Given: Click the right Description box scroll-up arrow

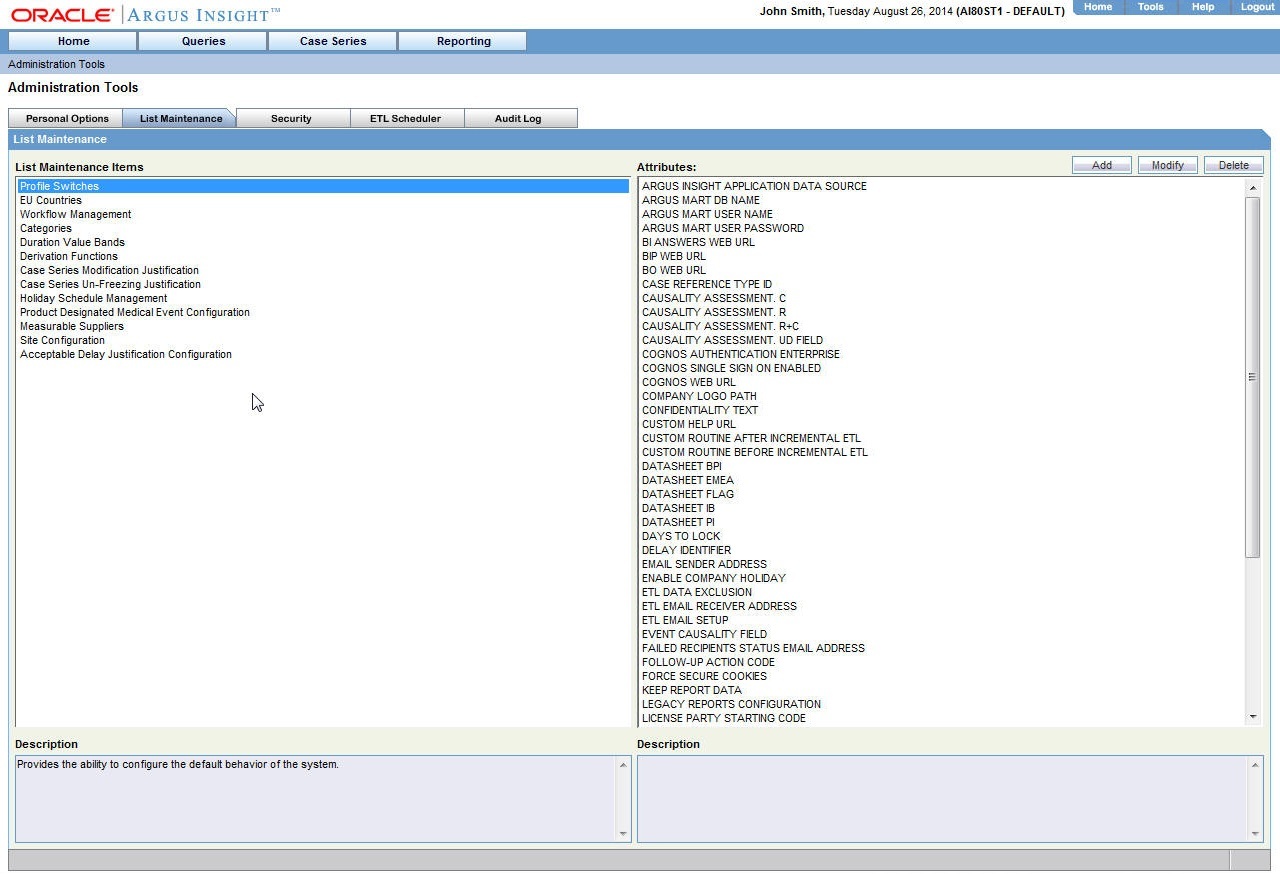Looking at the screenshot, I should 1255,765.
